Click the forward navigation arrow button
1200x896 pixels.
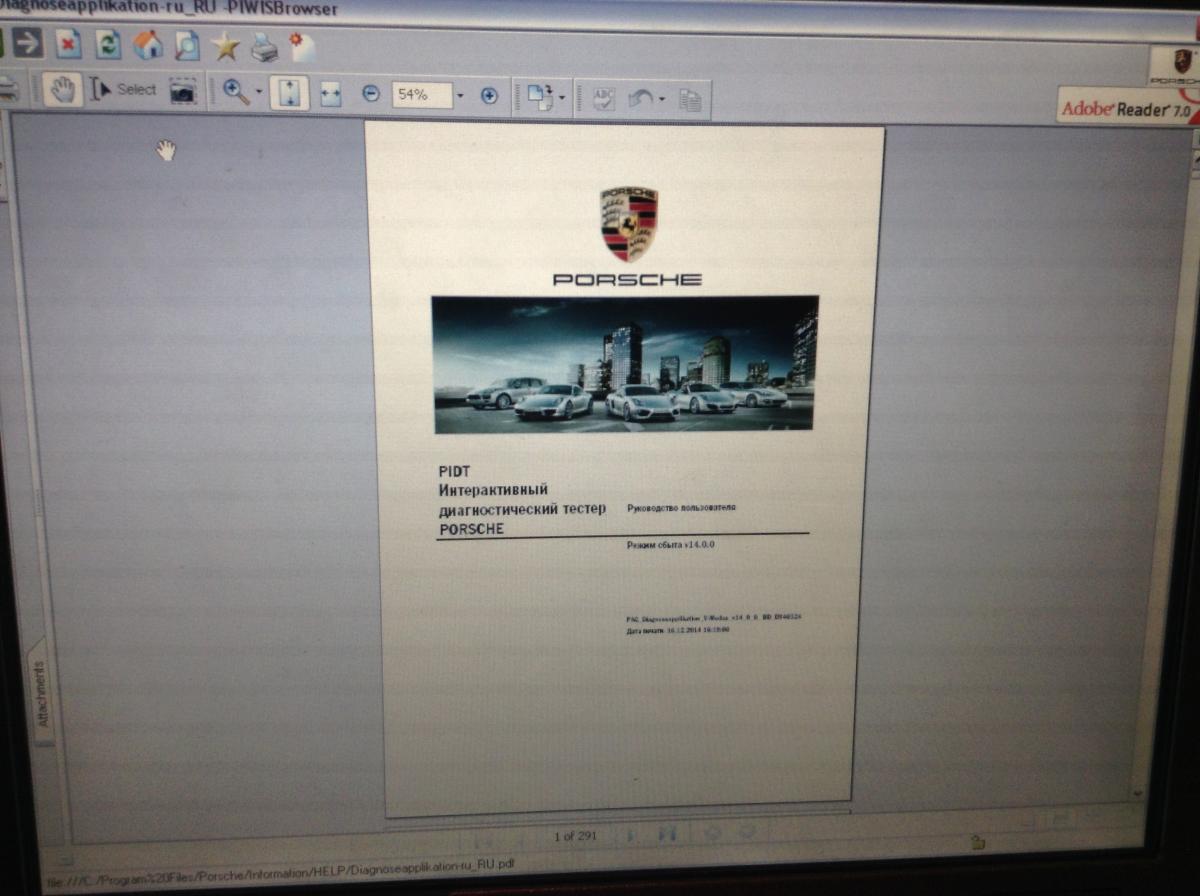click(27, 44)
